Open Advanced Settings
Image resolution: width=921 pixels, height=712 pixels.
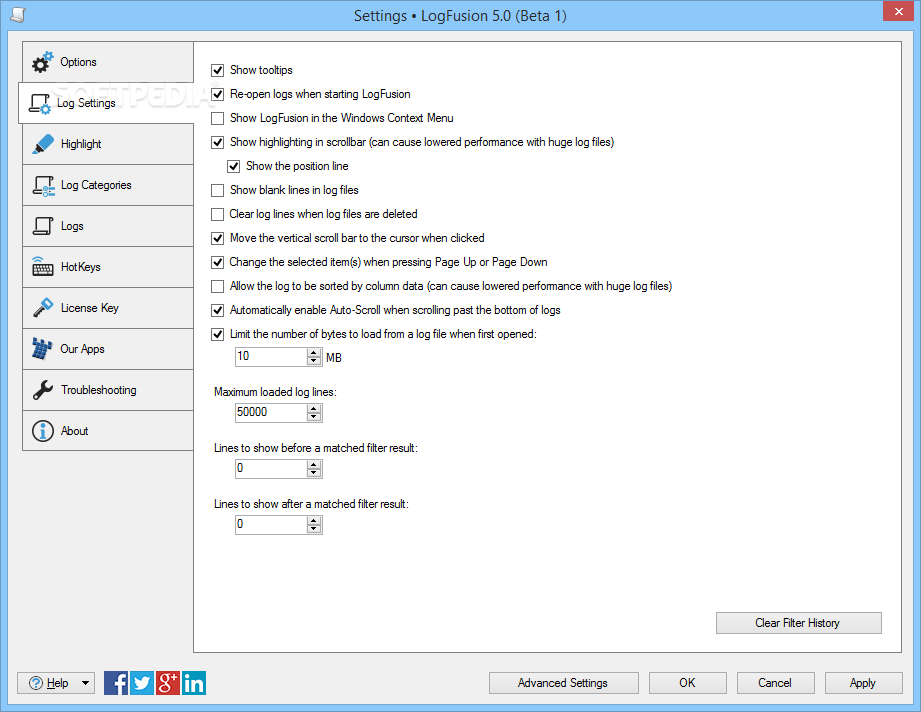(x=563, y=683)
